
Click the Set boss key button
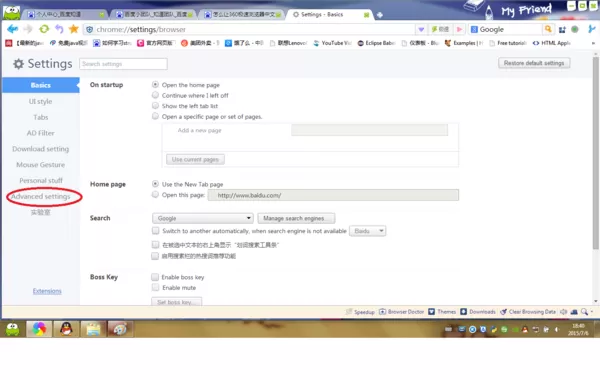[176, 302]
